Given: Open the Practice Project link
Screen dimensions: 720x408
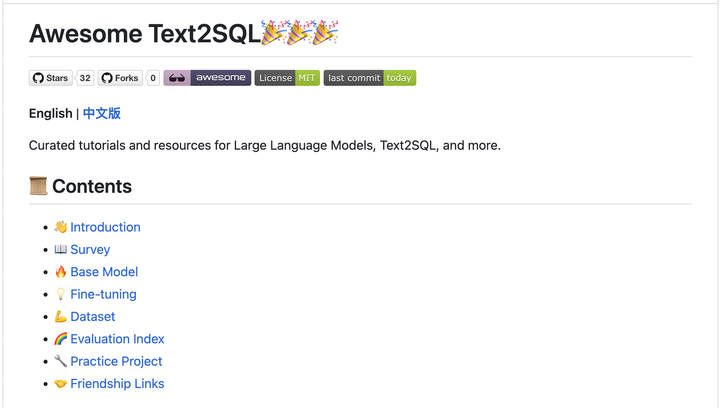Looking at the screenshot, I should [116, 361].
